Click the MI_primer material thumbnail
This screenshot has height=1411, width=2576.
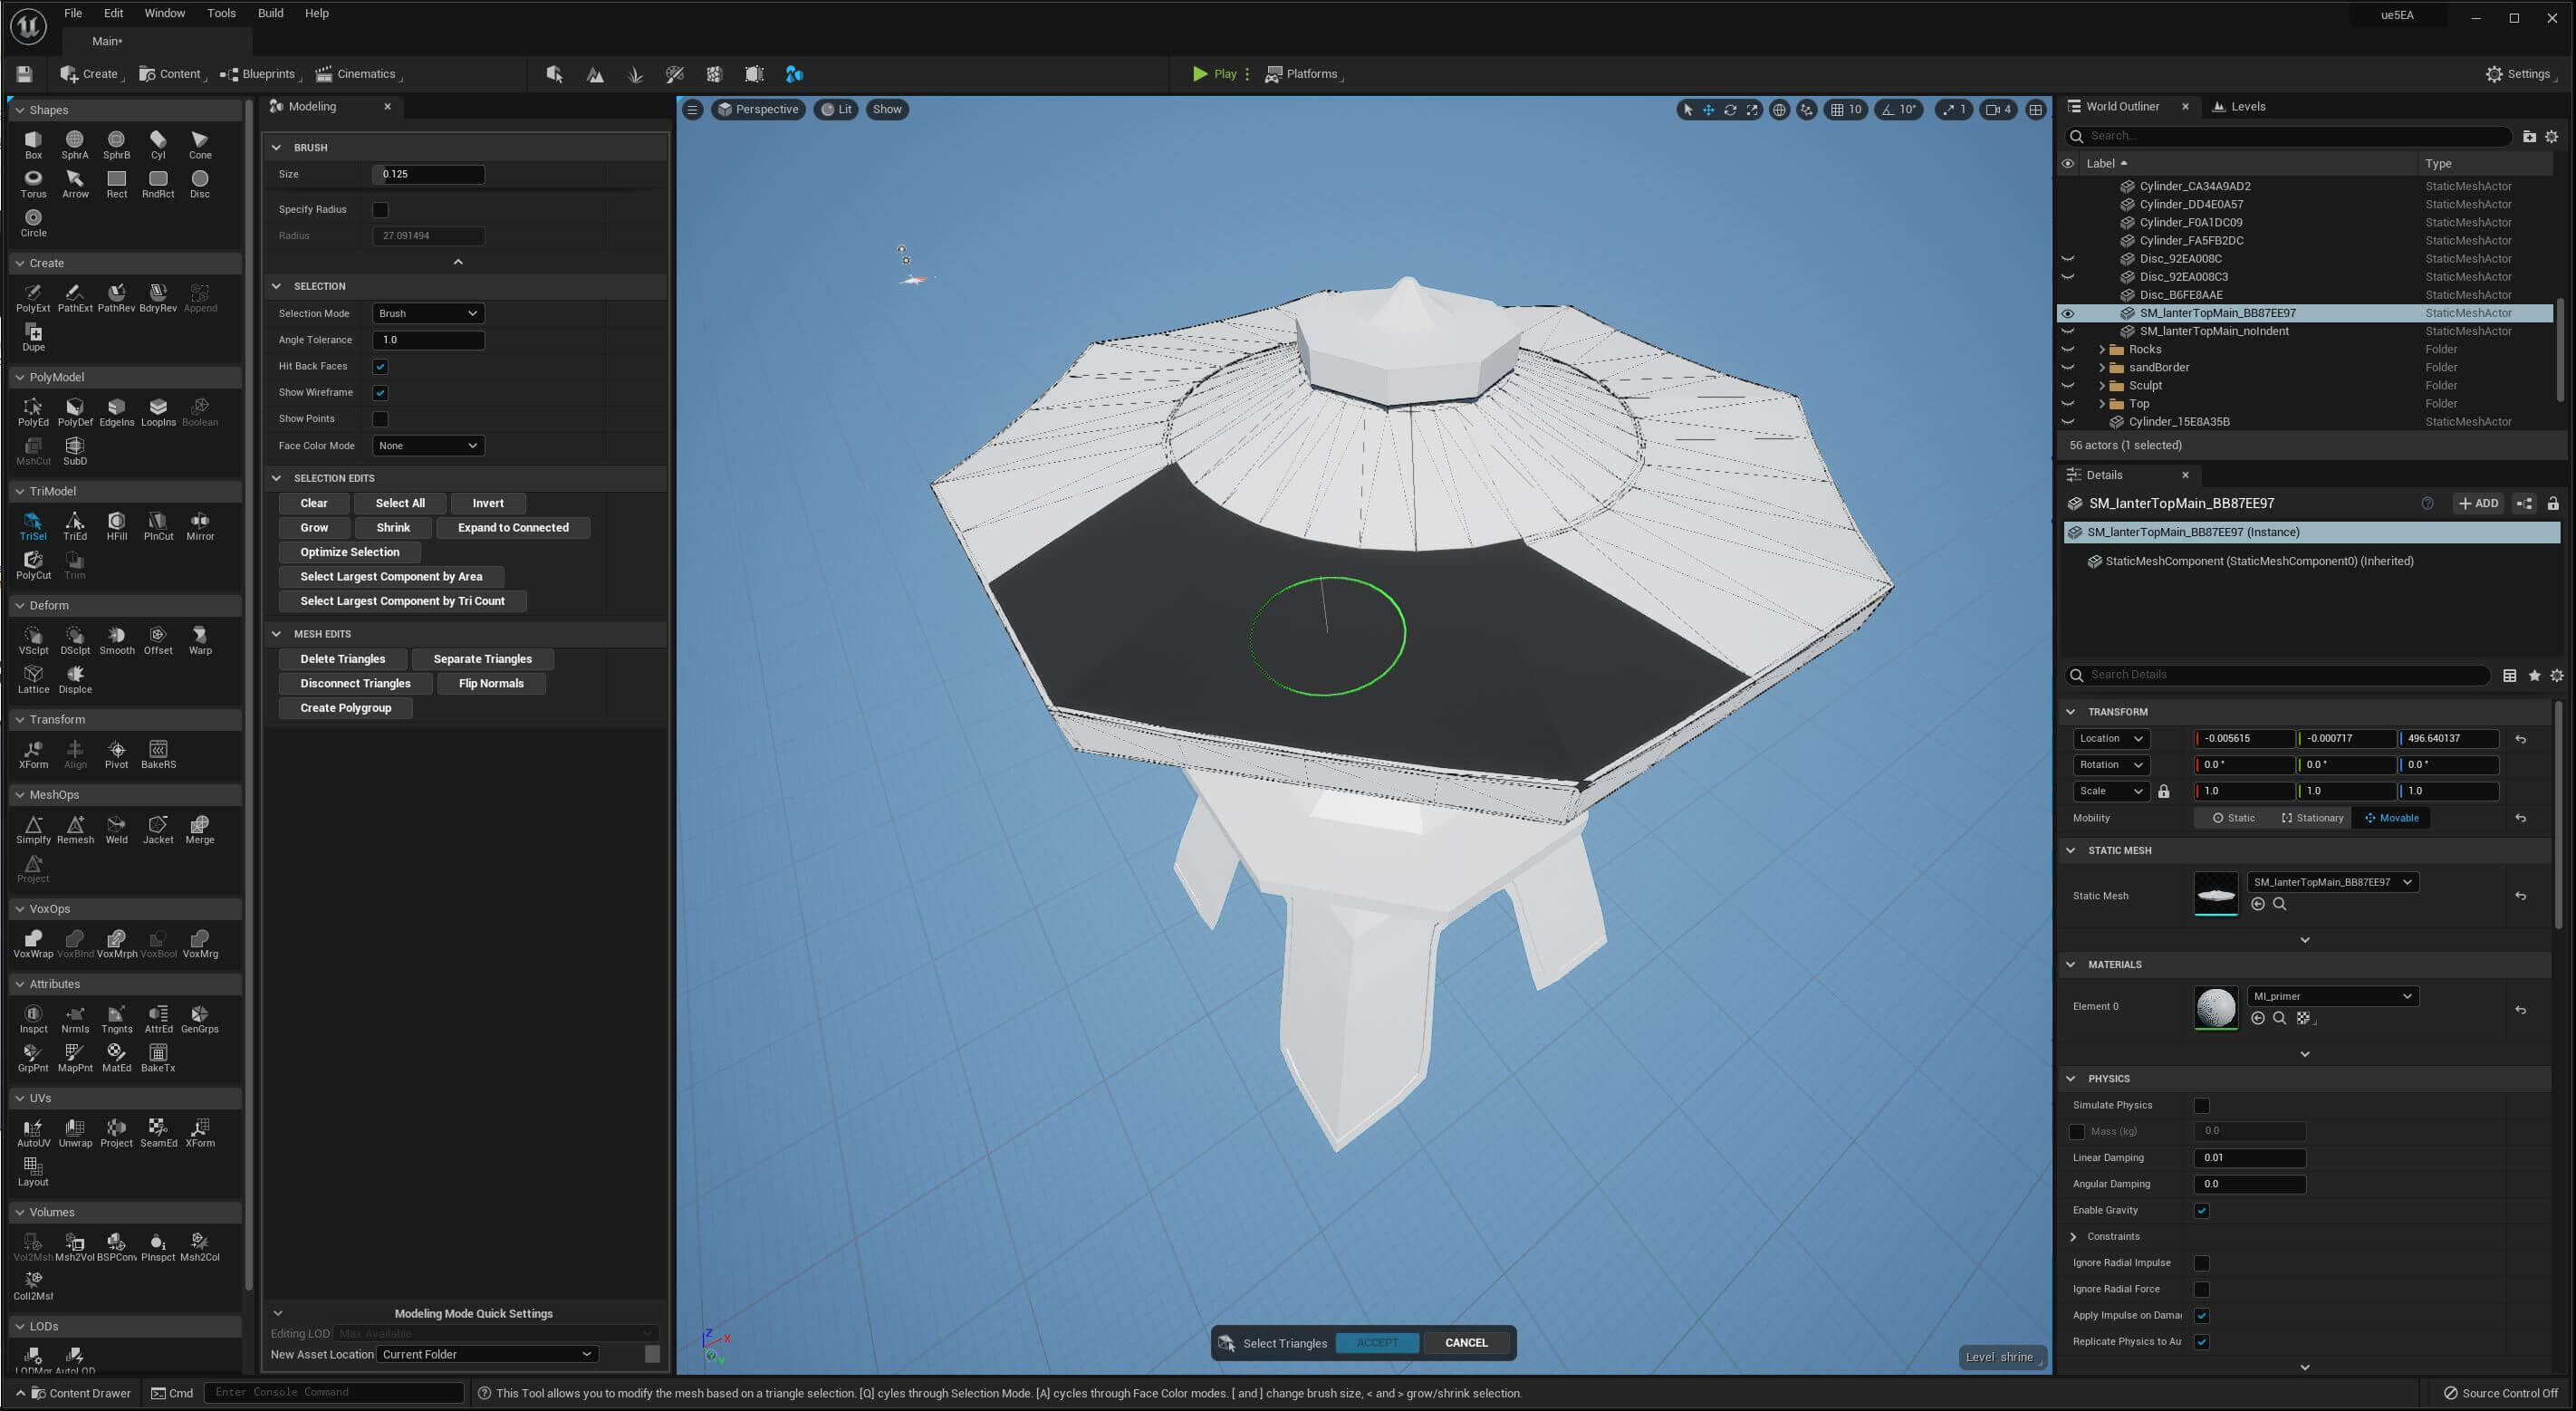click(2216, 1008)
